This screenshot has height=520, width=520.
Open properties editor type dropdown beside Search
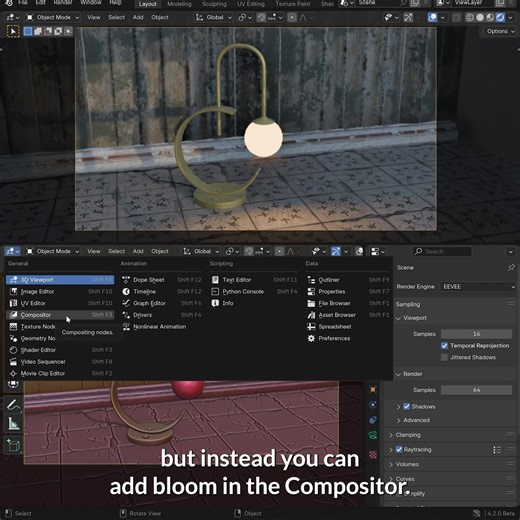point(378,251)
